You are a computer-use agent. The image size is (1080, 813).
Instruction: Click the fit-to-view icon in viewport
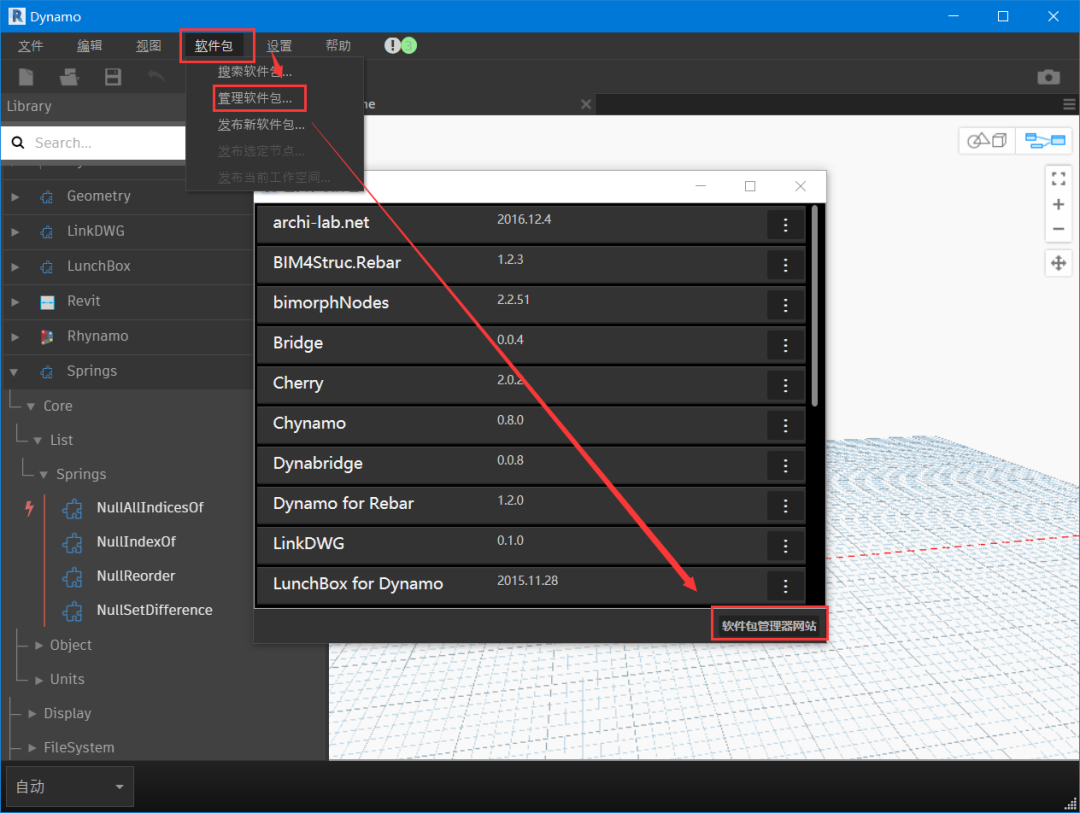(1058, 179)
